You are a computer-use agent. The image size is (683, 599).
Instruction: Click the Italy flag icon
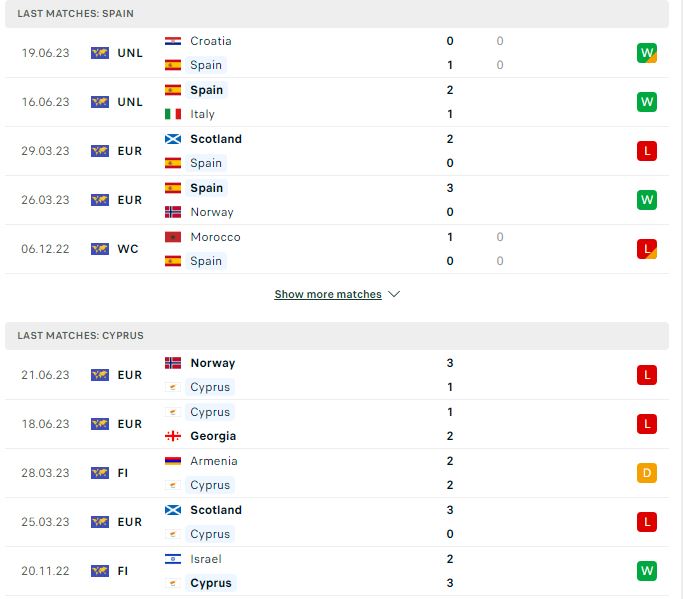tap(173, 114)
